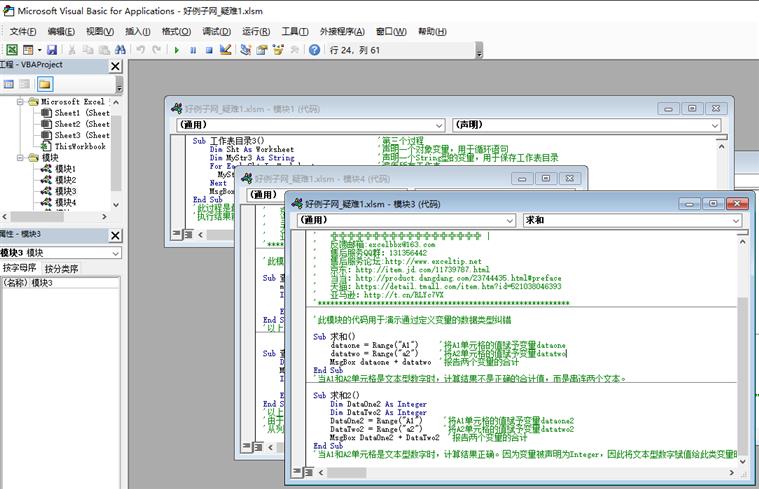Click Full Module View icon in 模块1 window
Image resolution: width=759 pixels, height=489 pixels.
click(x=187, y=234)
